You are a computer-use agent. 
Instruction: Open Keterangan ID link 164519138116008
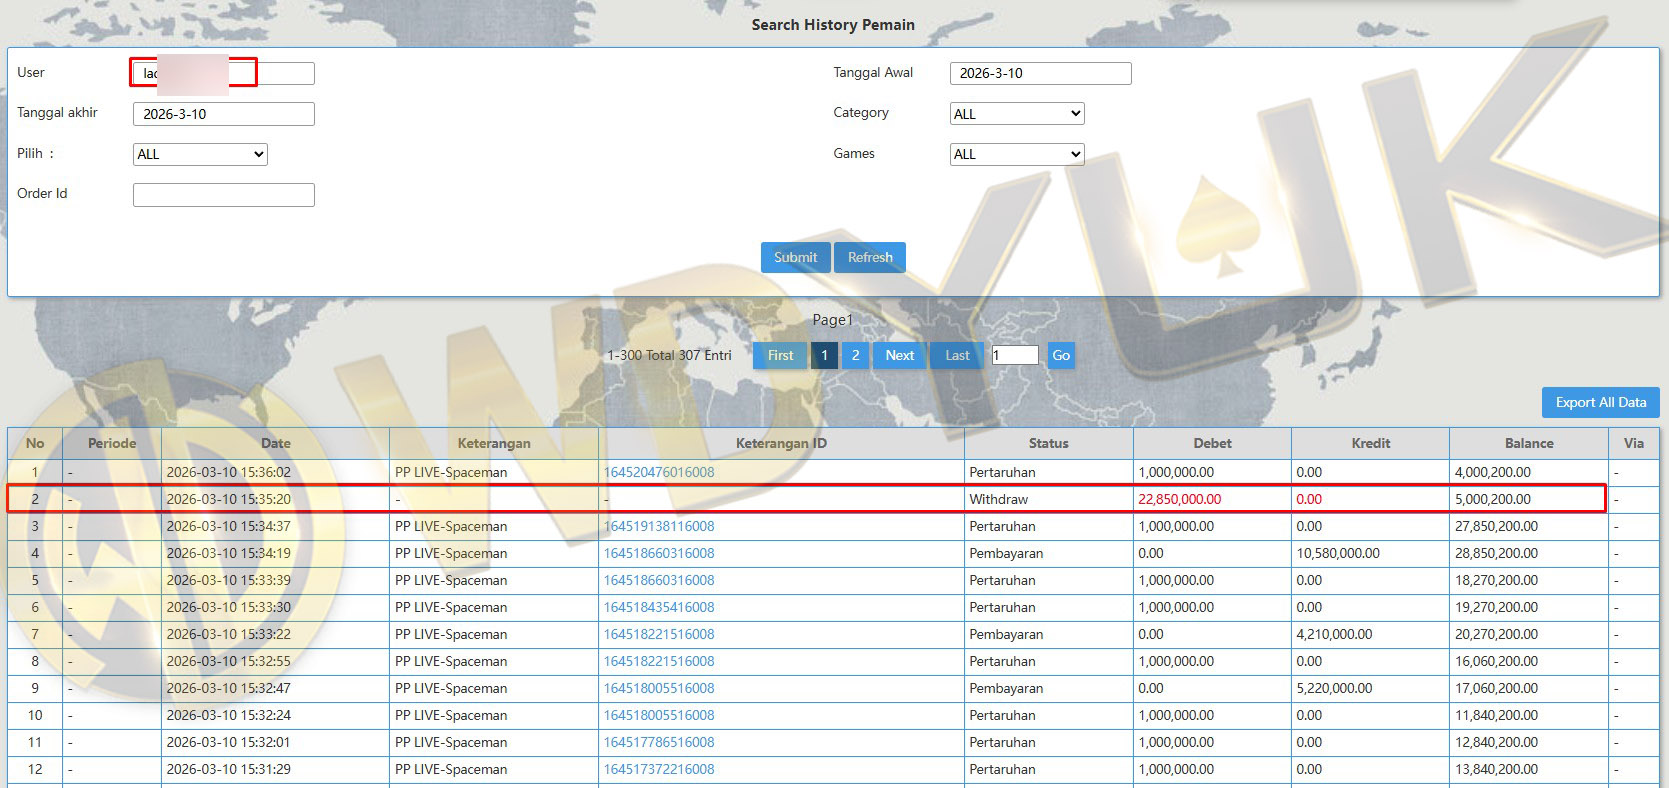(659, 526)
